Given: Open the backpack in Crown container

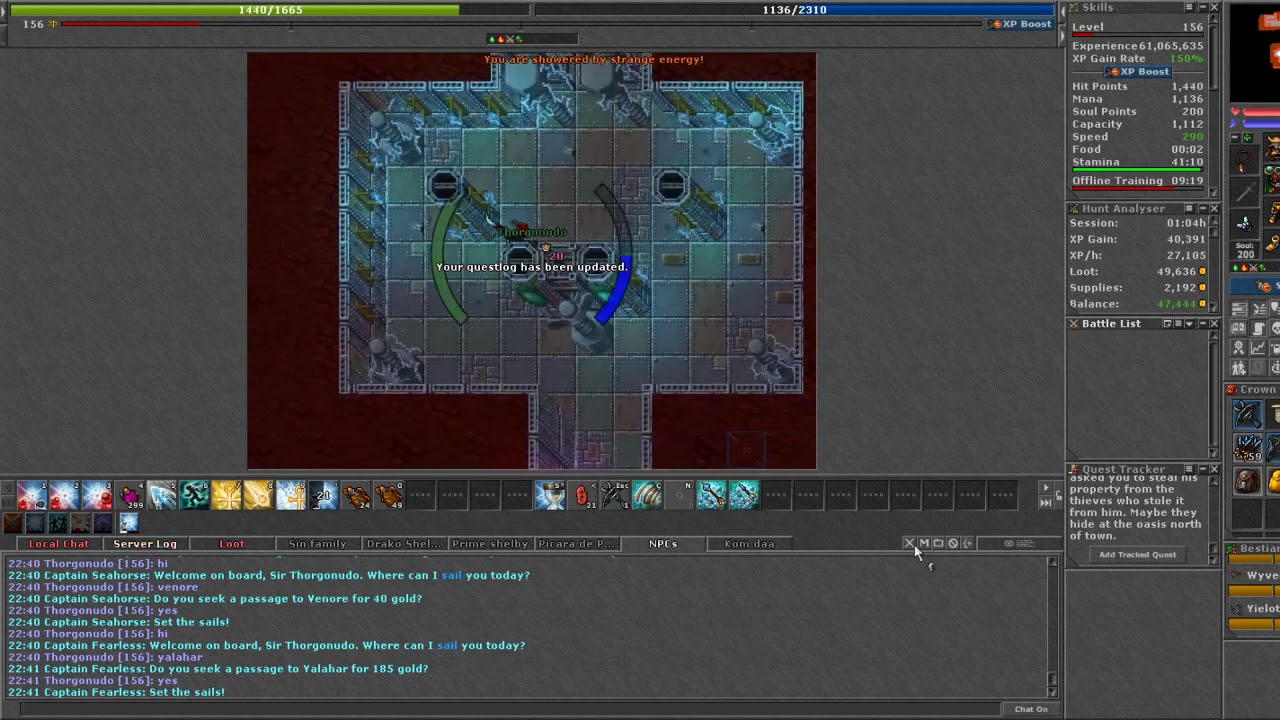Looking at the screenshot, I should coord(1247,482).
